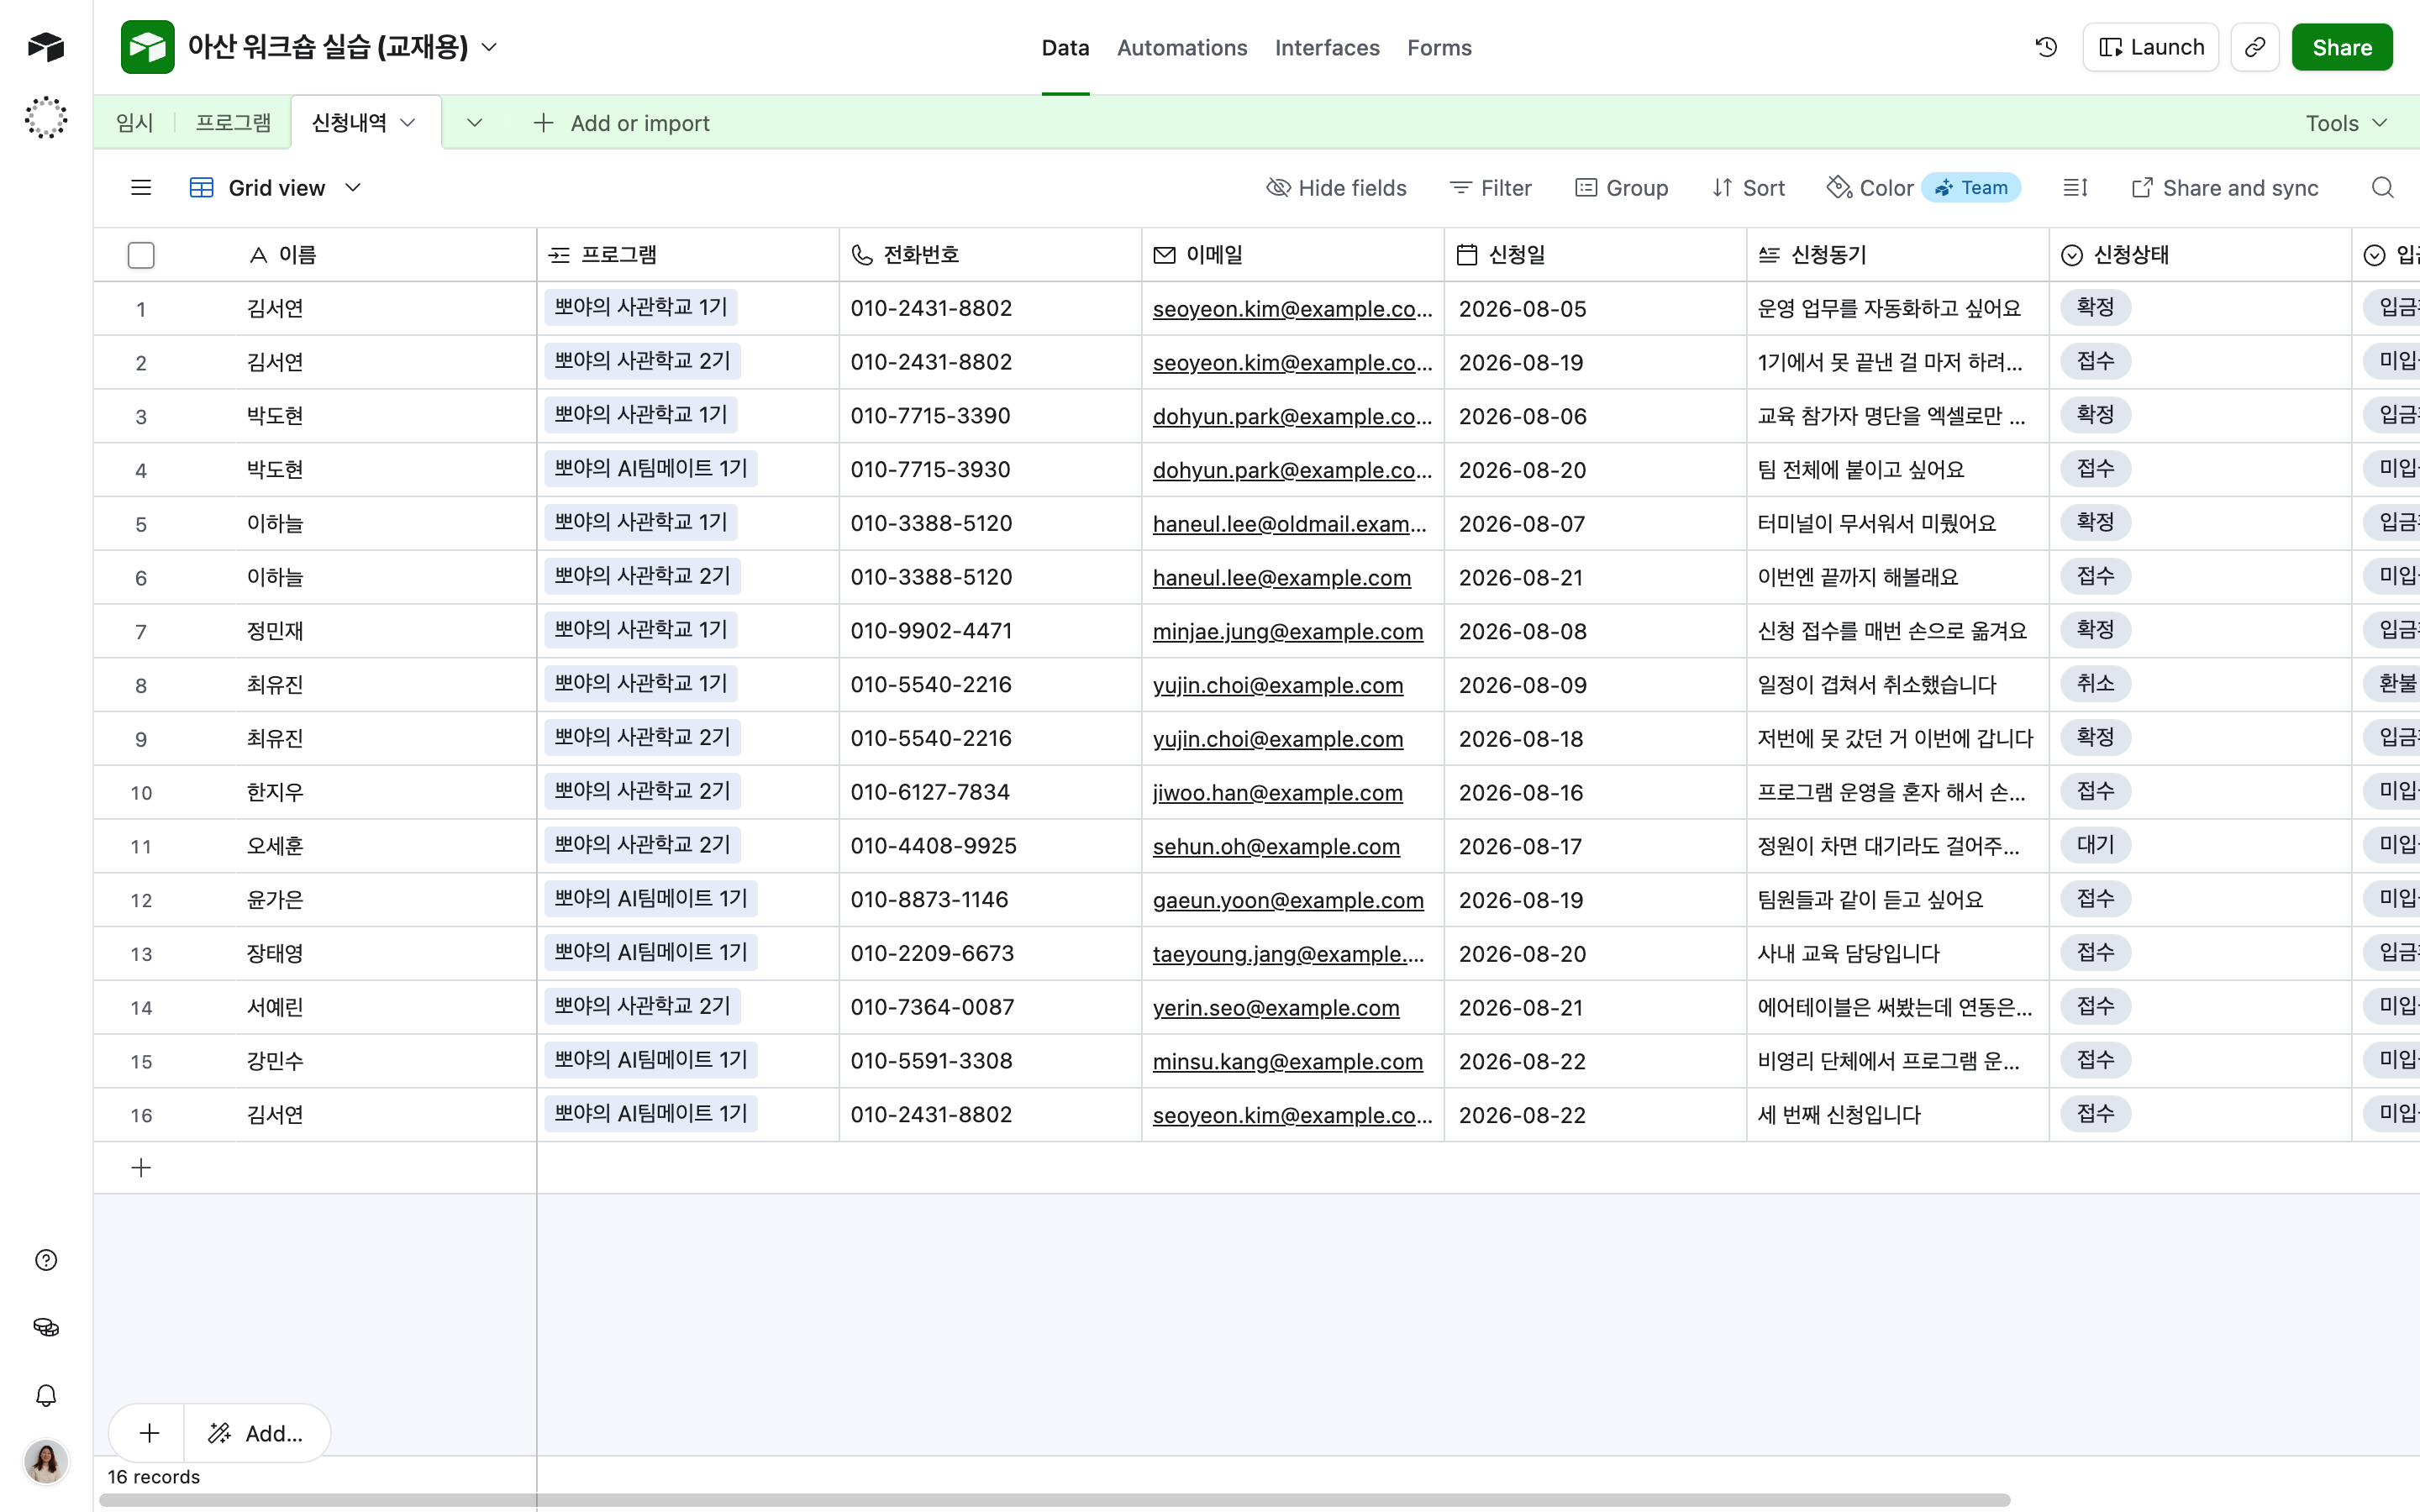
Task: Click the 신청상태 column header
Action: [x=2199, y=255]
